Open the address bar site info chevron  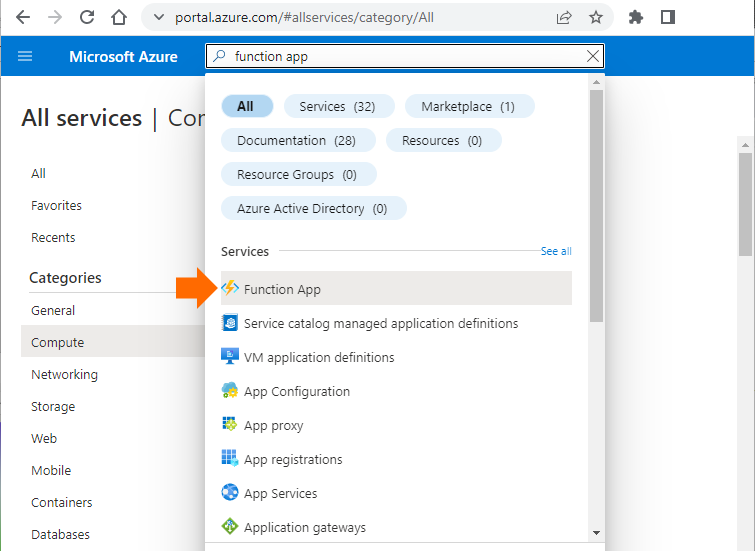pos(158,17)
